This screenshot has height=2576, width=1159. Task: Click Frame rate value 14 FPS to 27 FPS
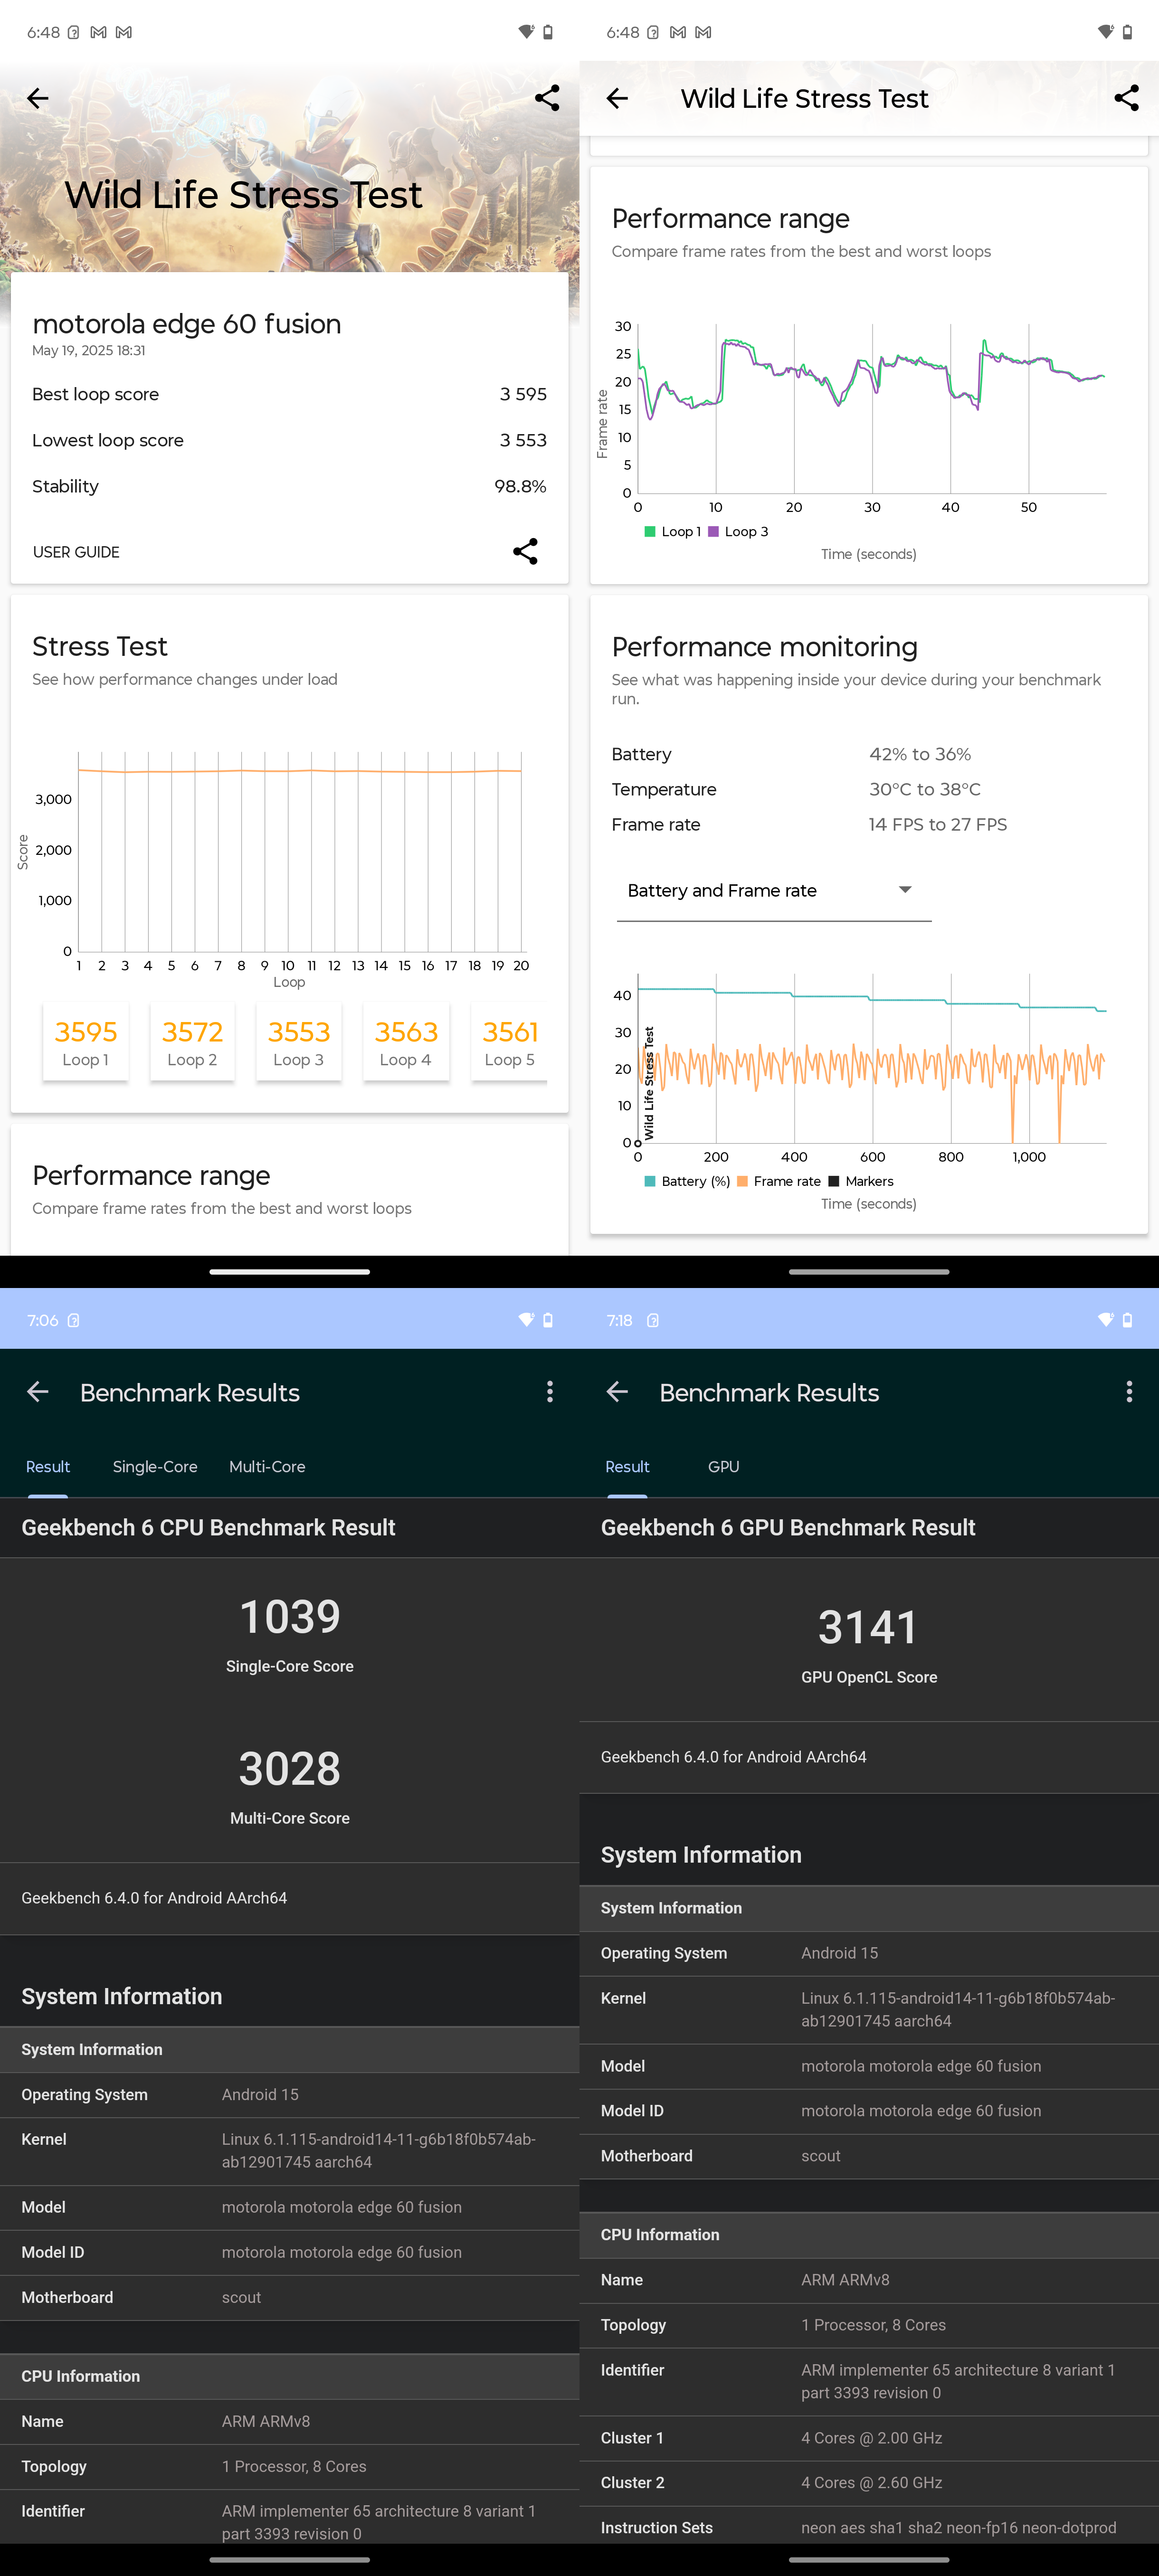tap(938, 824)
